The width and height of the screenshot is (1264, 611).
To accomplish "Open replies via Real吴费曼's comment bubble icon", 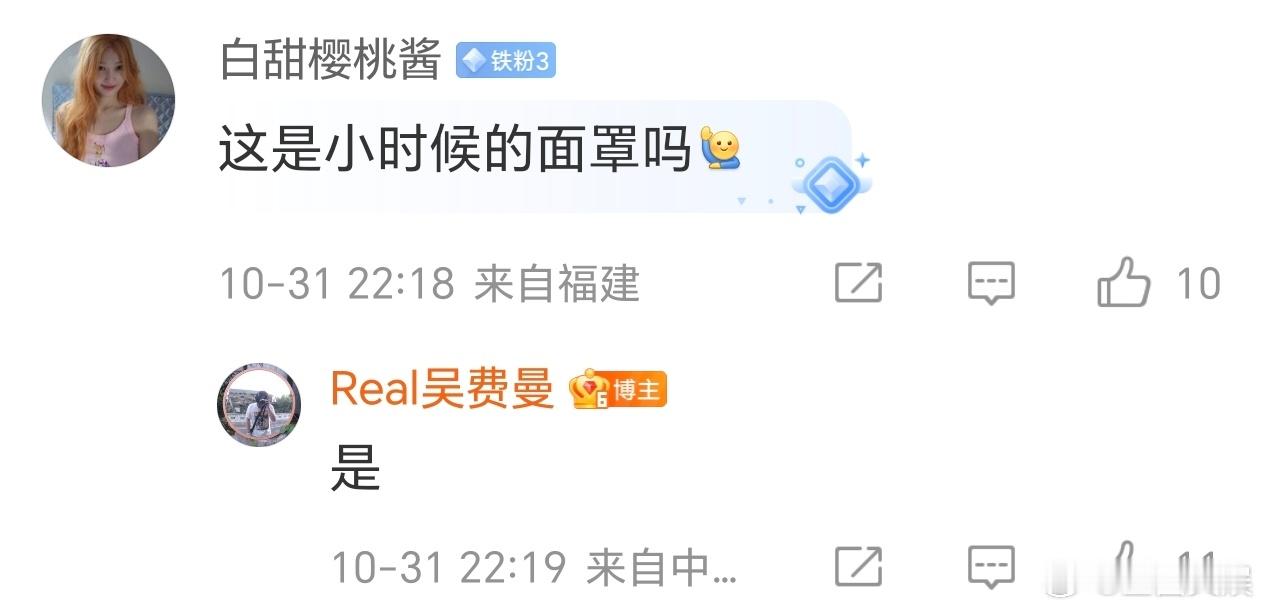I will pyautogui.click(x=991, y=567).
